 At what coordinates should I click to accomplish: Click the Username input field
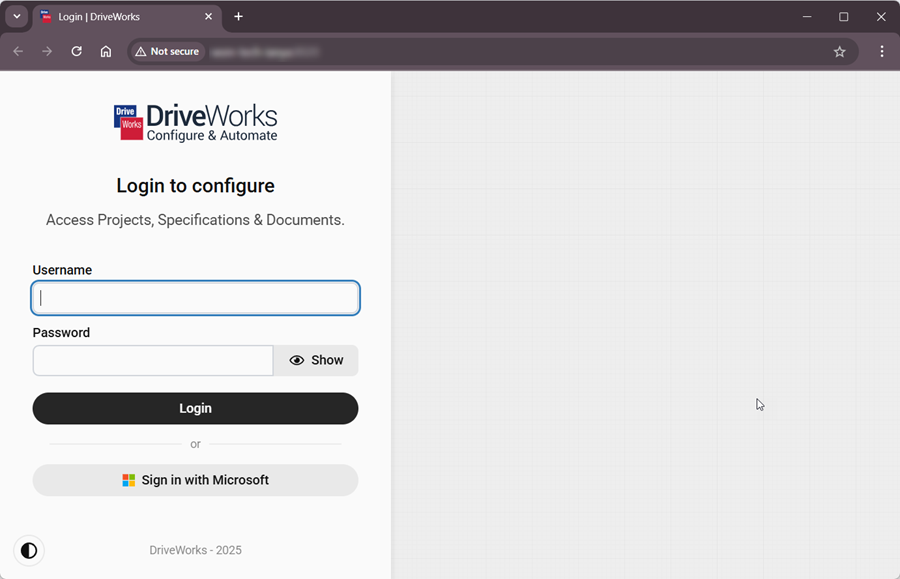coord(195,298)
